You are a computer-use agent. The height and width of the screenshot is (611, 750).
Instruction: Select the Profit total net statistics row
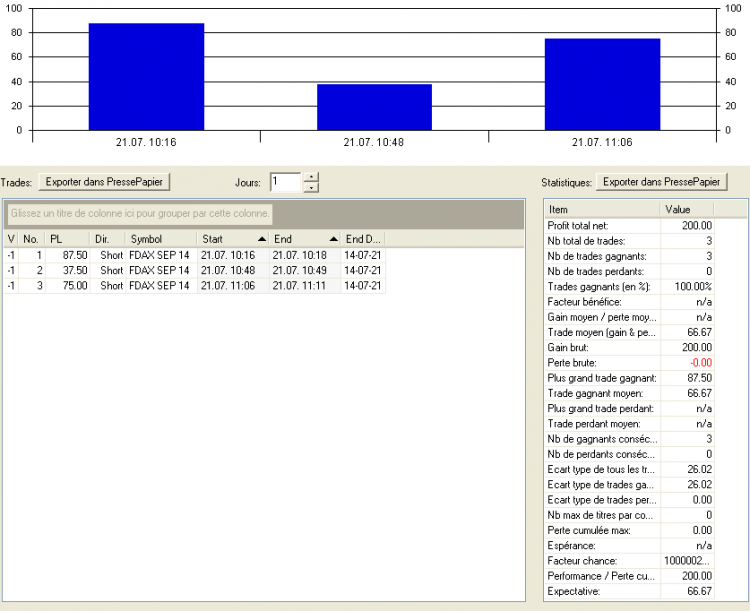629,225
